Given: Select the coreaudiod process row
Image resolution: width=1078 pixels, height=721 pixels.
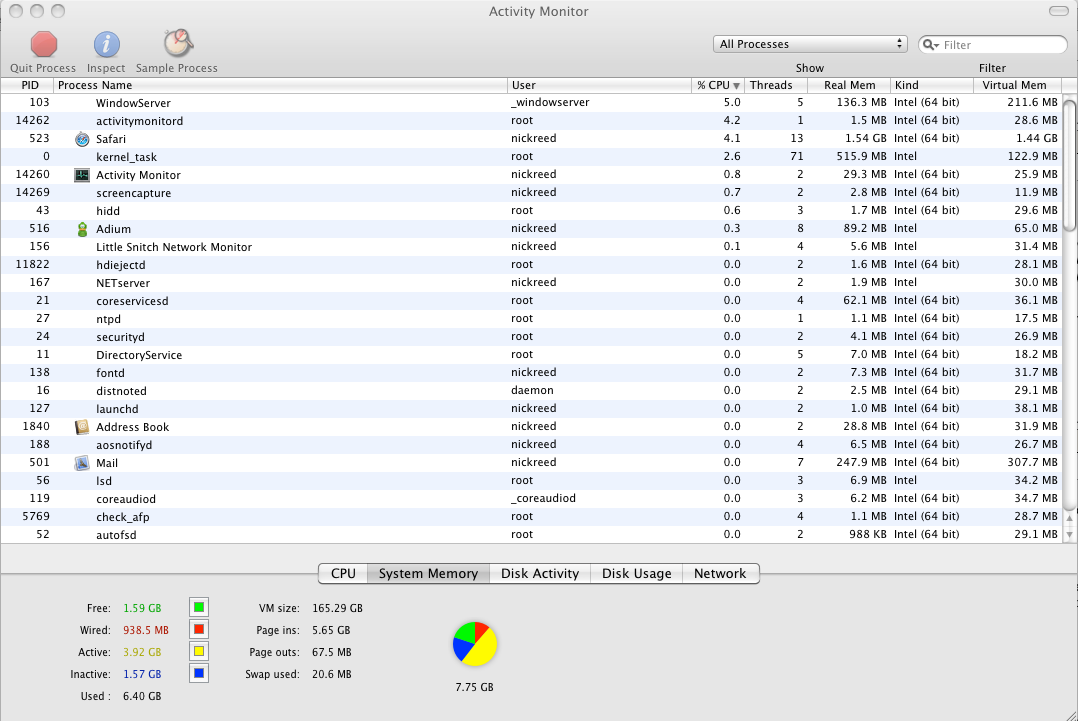Looking at the screenshot, I should 531,498.
